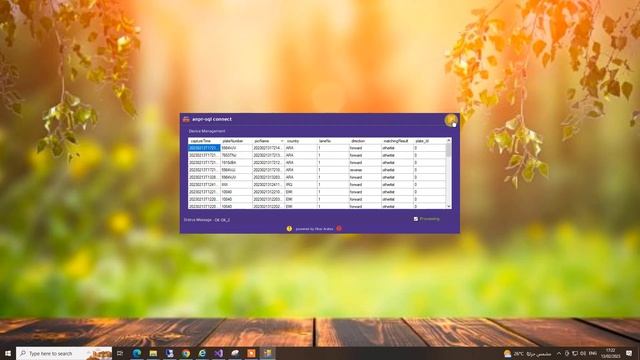Sort by the matchingResult column header
This screenshot has height=360, width=640.
(x=398, y=141)
